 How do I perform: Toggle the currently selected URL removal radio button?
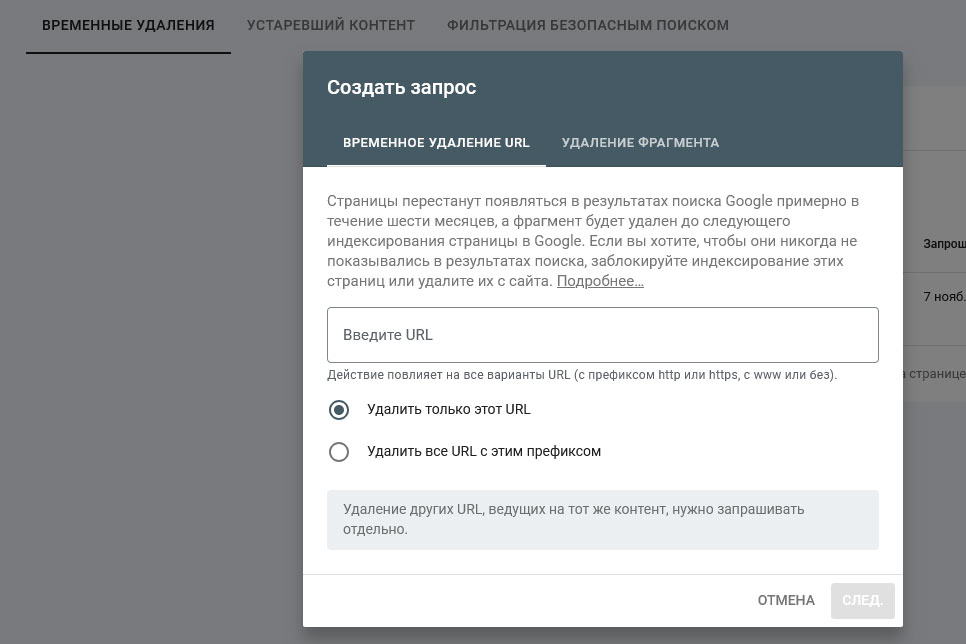click(339, 409)
